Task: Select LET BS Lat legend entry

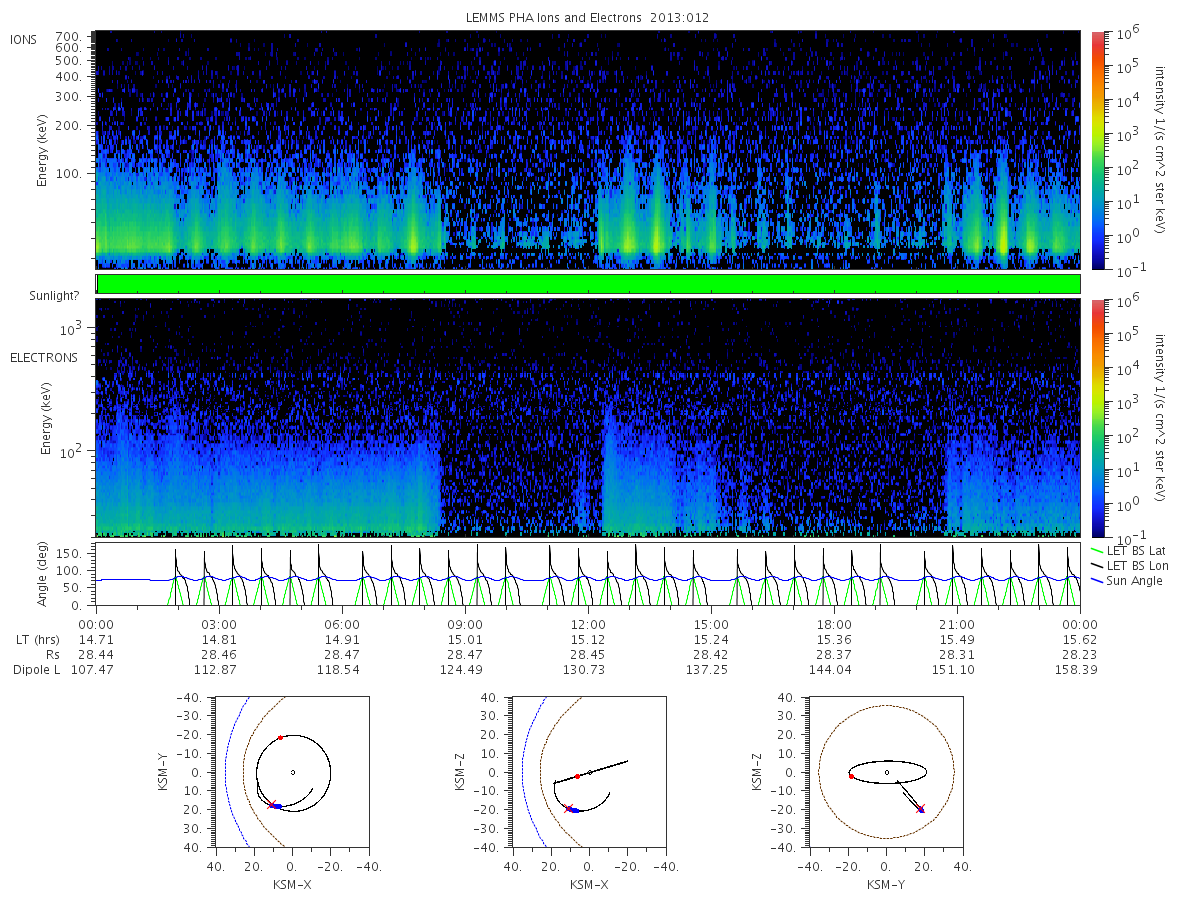Action: [x=1132, y=550]
